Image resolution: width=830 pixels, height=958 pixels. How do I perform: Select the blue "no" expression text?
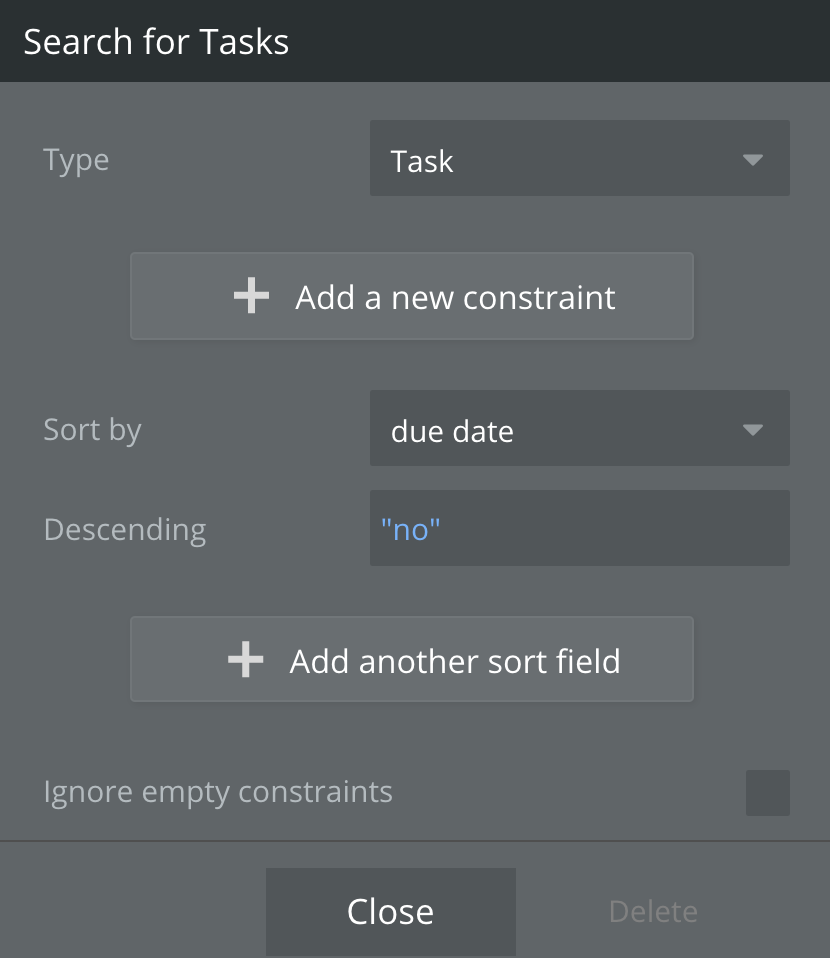tap(410, 529)
